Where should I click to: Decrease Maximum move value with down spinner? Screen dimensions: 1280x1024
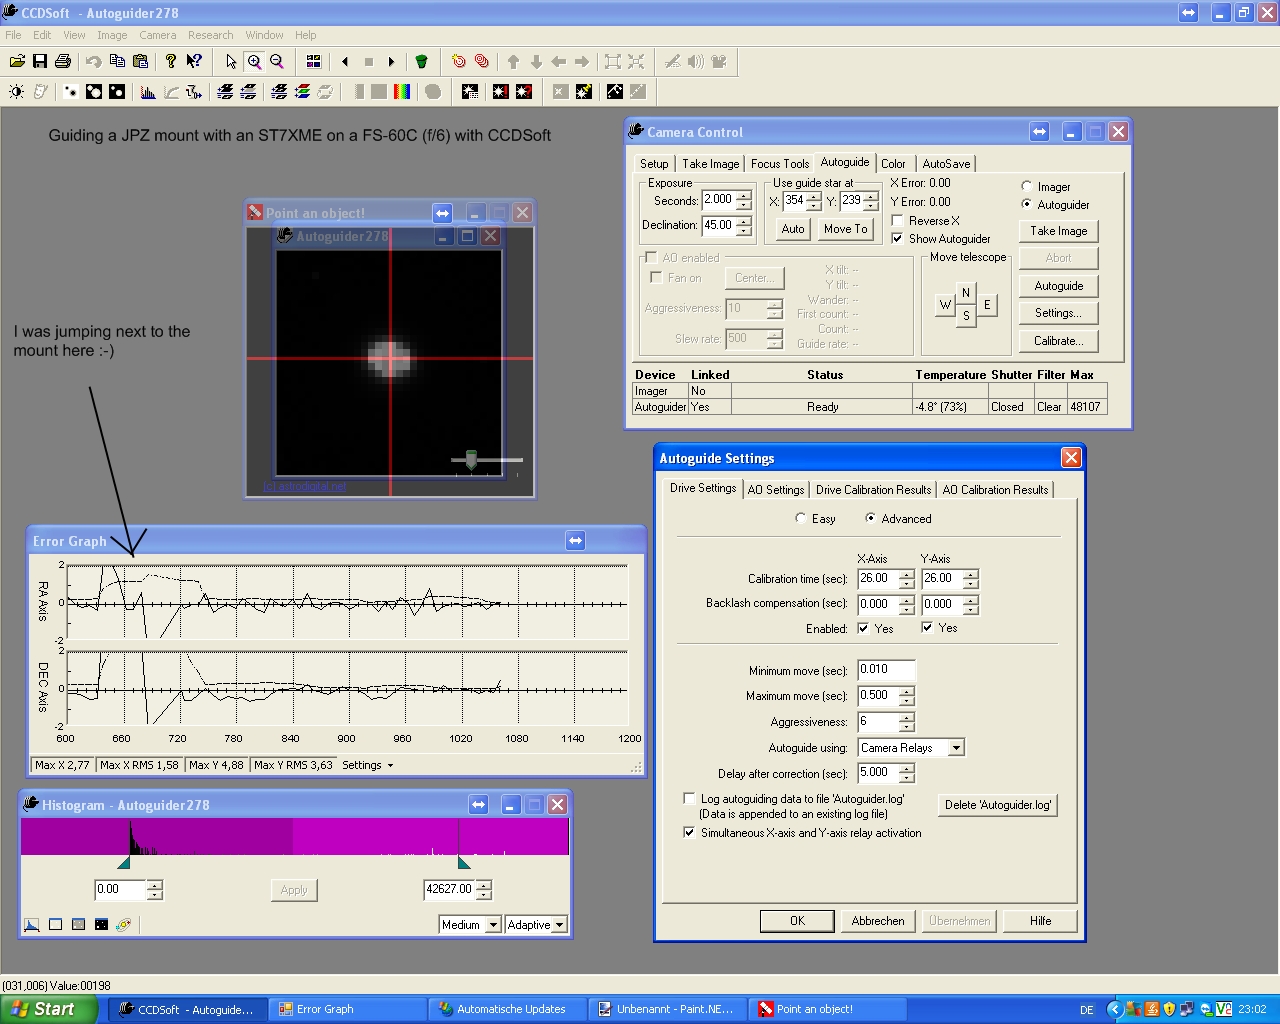(x=906, y=700)
